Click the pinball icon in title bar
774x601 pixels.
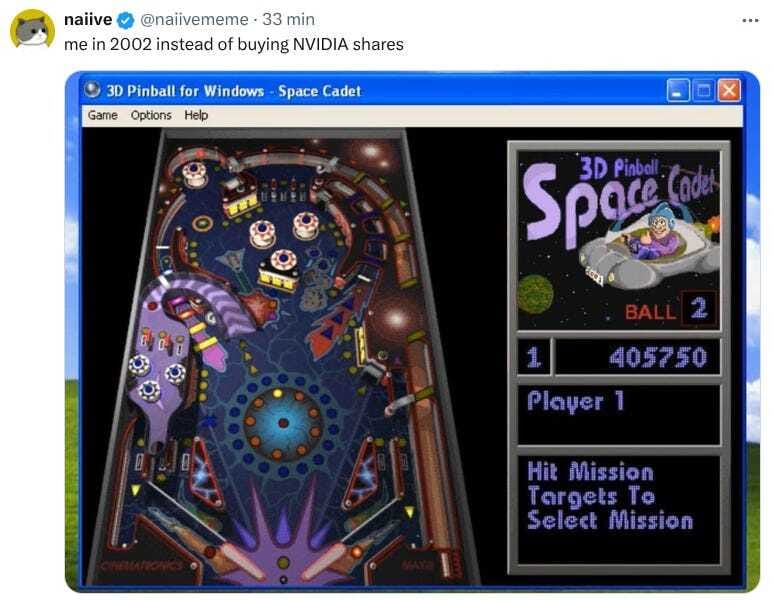coord(92,90)
